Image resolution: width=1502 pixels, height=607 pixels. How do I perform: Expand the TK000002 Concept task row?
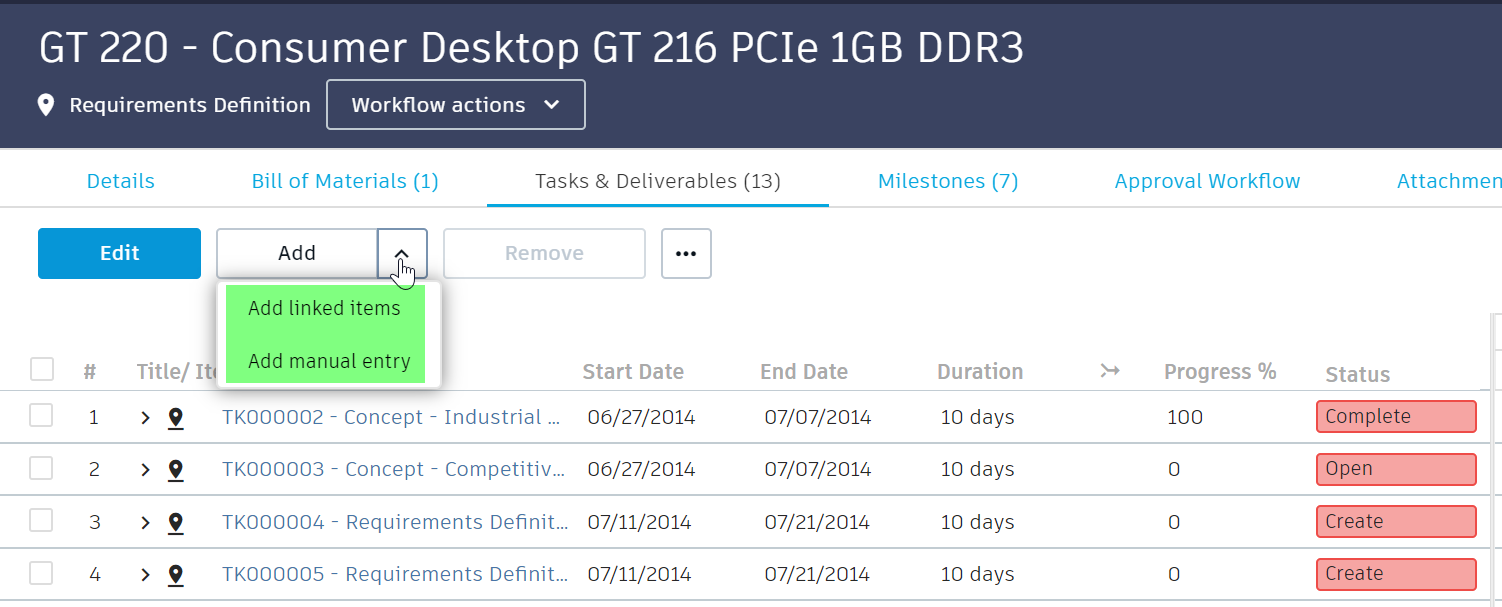[145, 417]
